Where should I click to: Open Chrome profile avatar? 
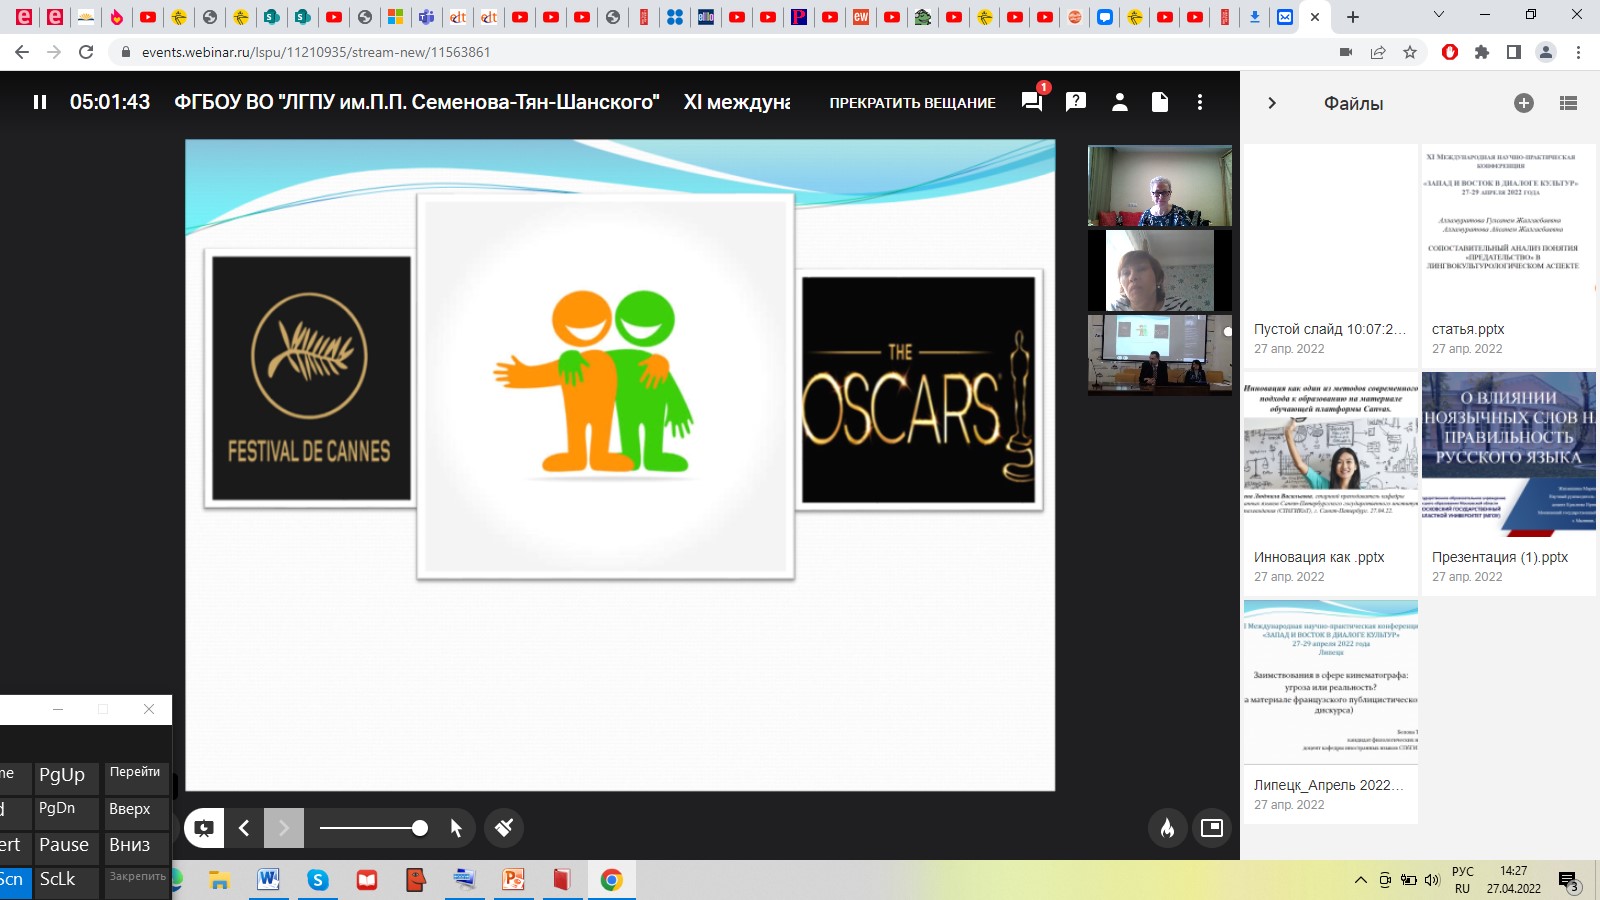(1546, 52)
